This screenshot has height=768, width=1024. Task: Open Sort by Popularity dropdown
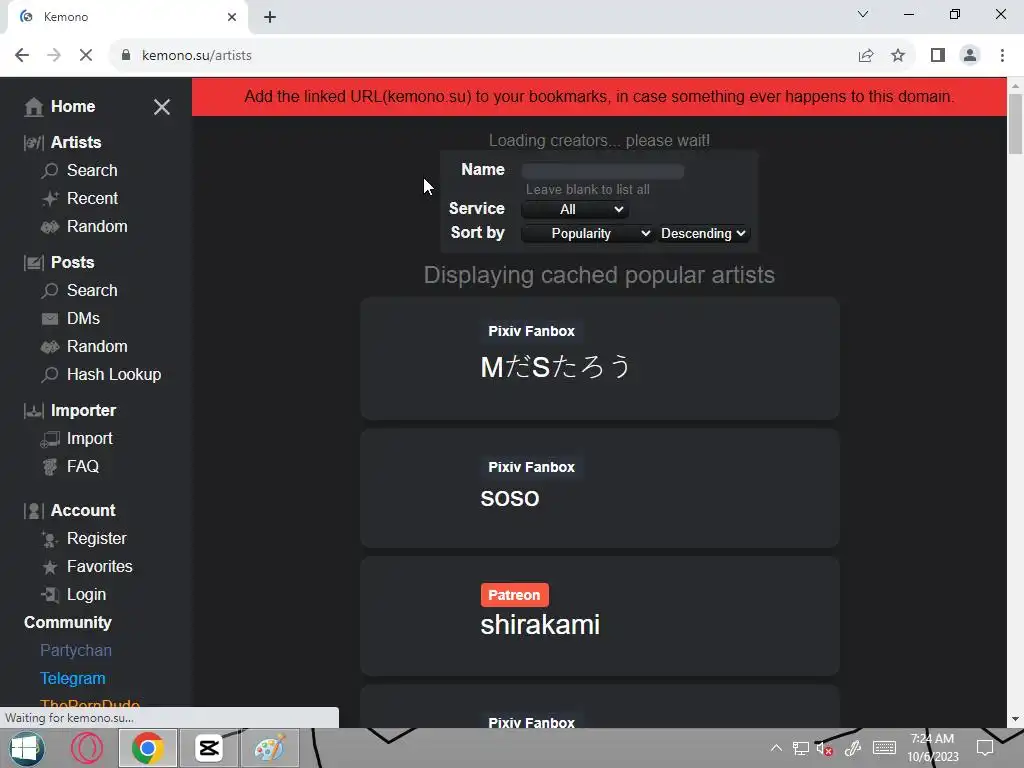[588, 234]
